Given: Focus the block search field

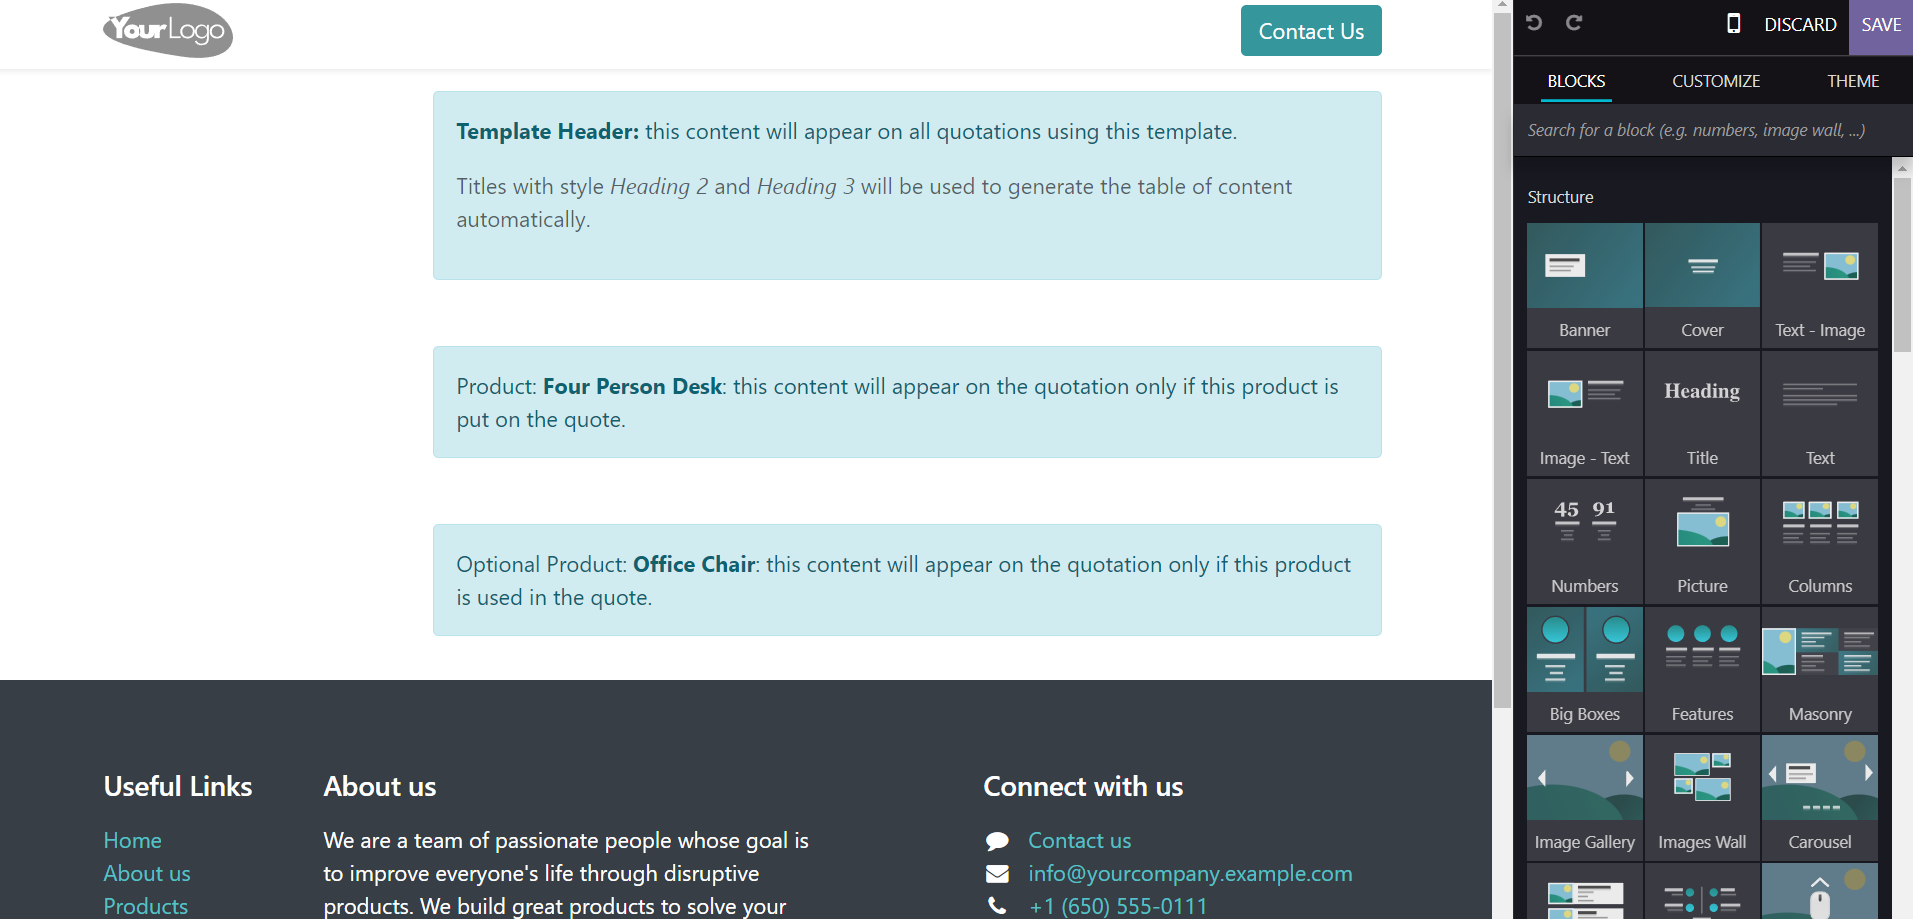Looking at the screenshot, I should click(x=1713, y=130).
